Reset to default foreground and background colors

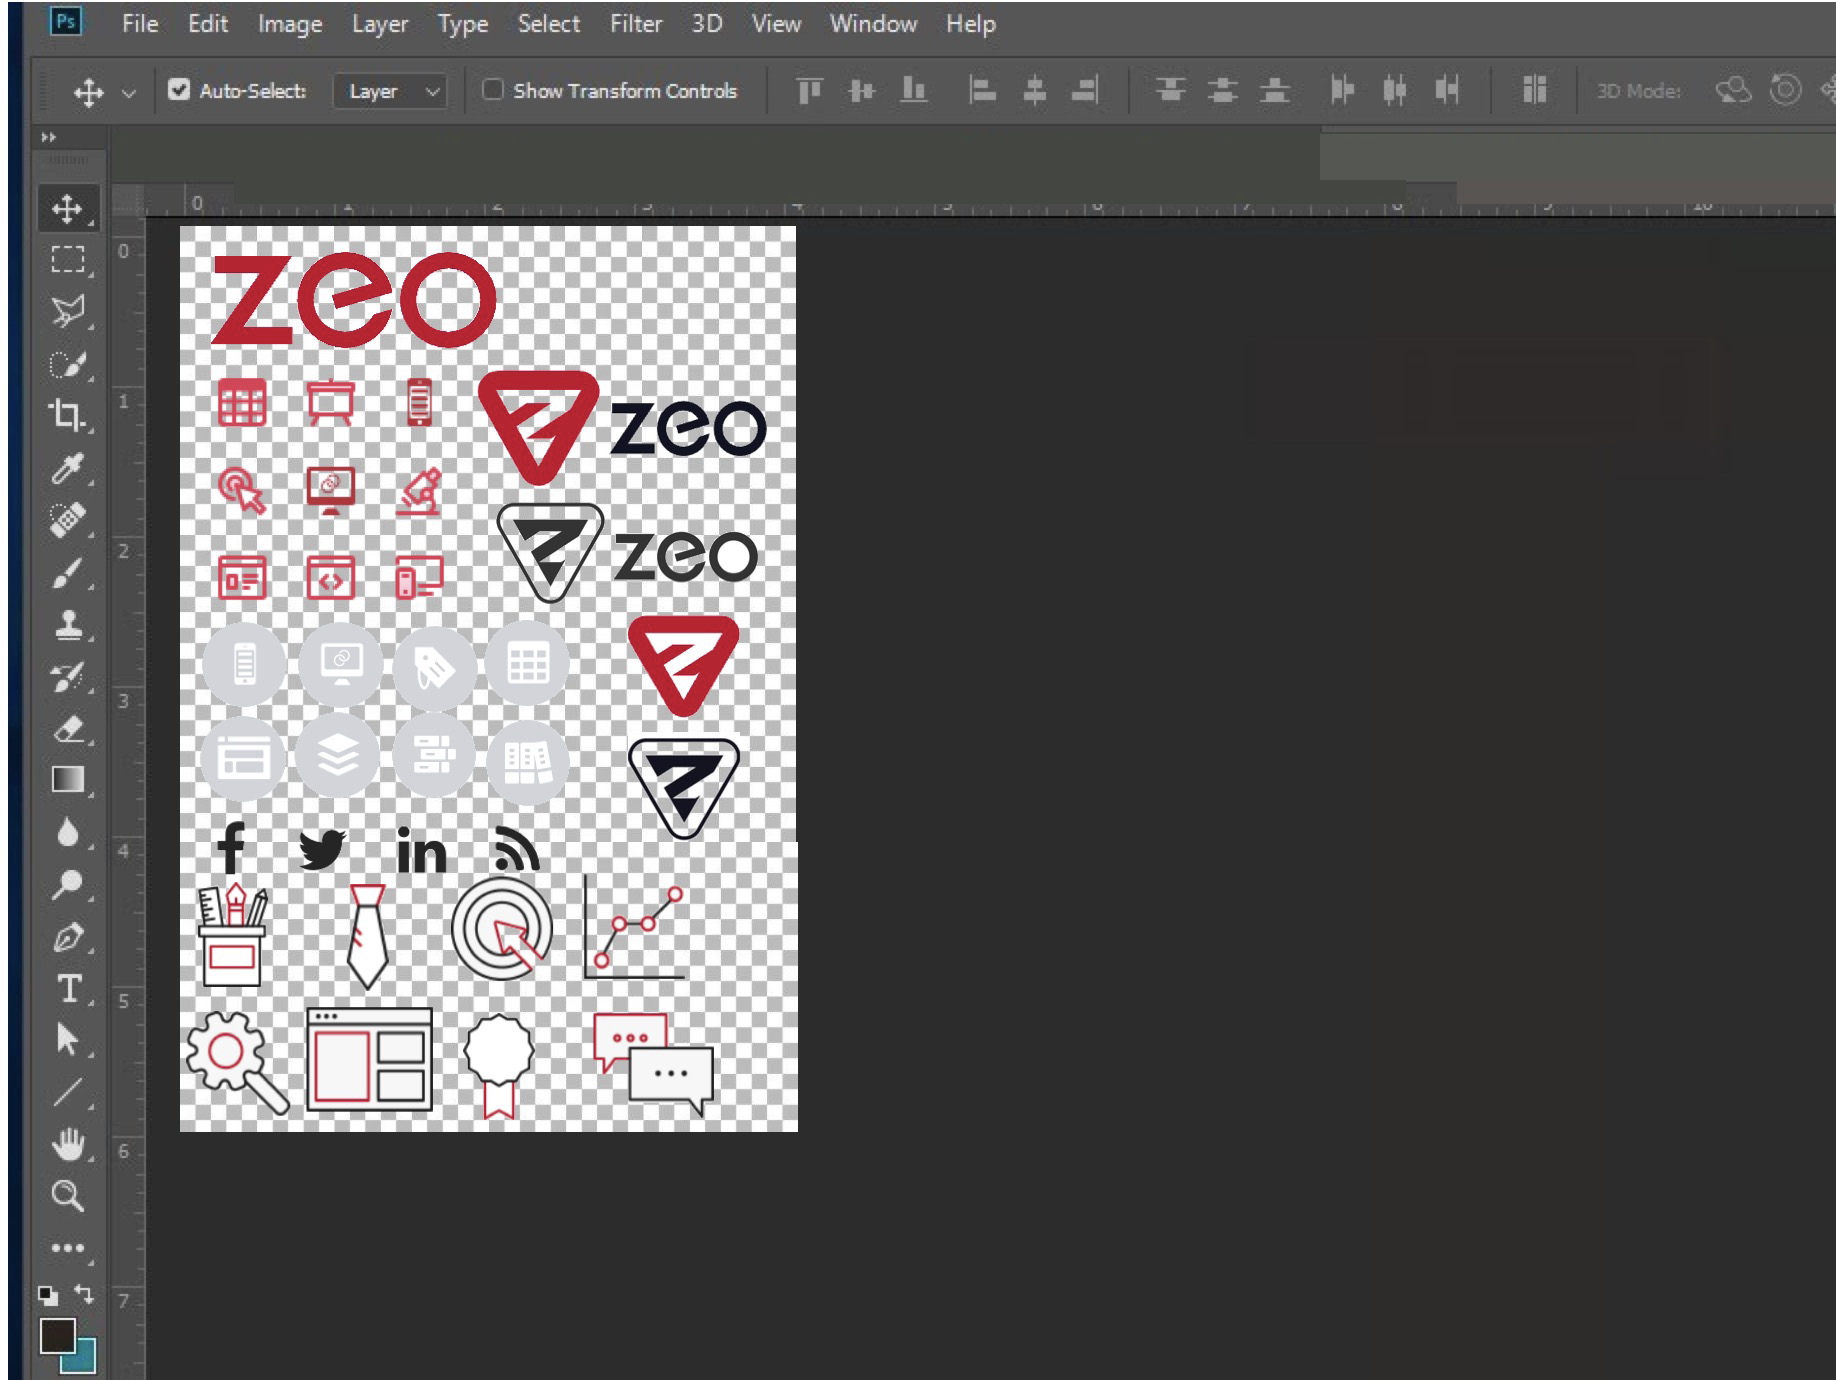47,1296
